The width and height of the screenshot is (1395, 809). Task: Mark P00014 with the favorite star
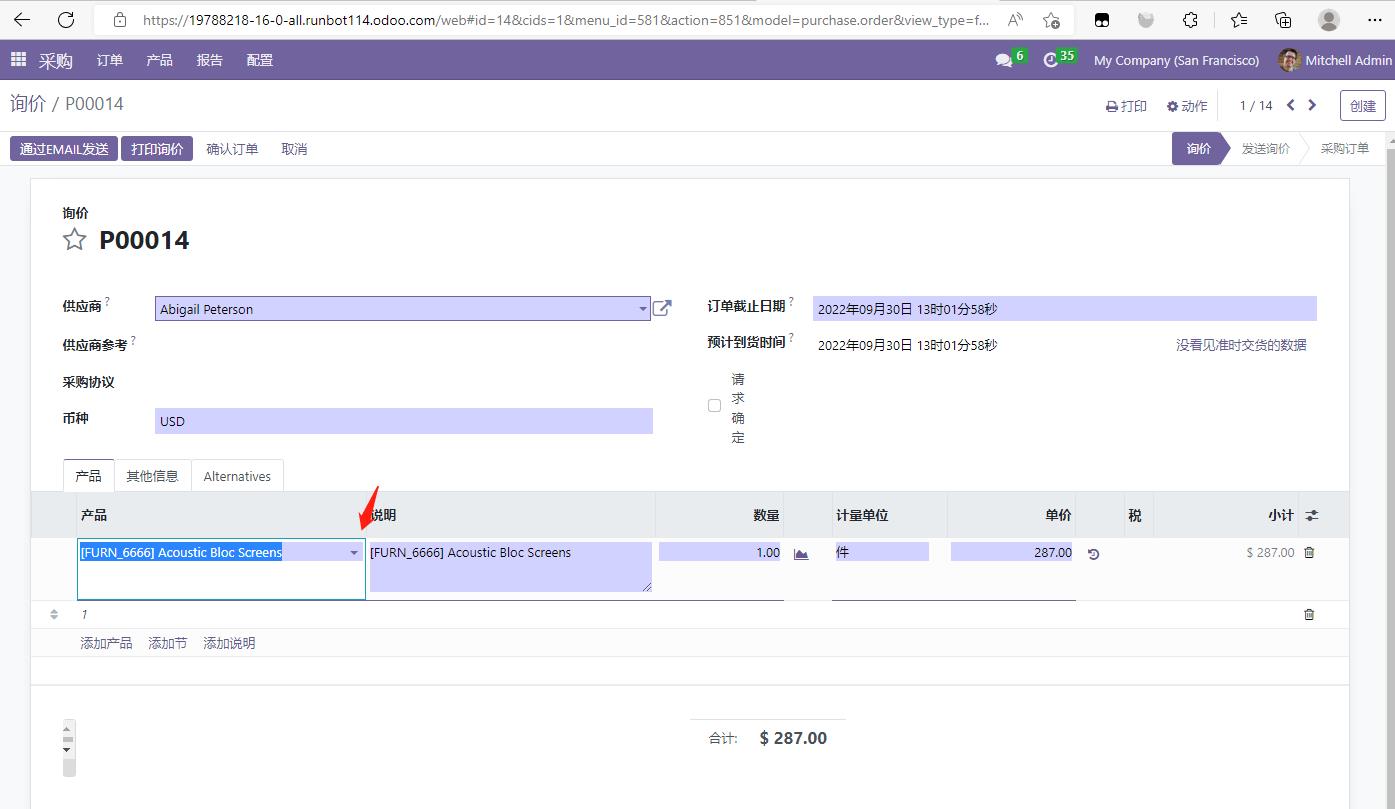[75, 240]
